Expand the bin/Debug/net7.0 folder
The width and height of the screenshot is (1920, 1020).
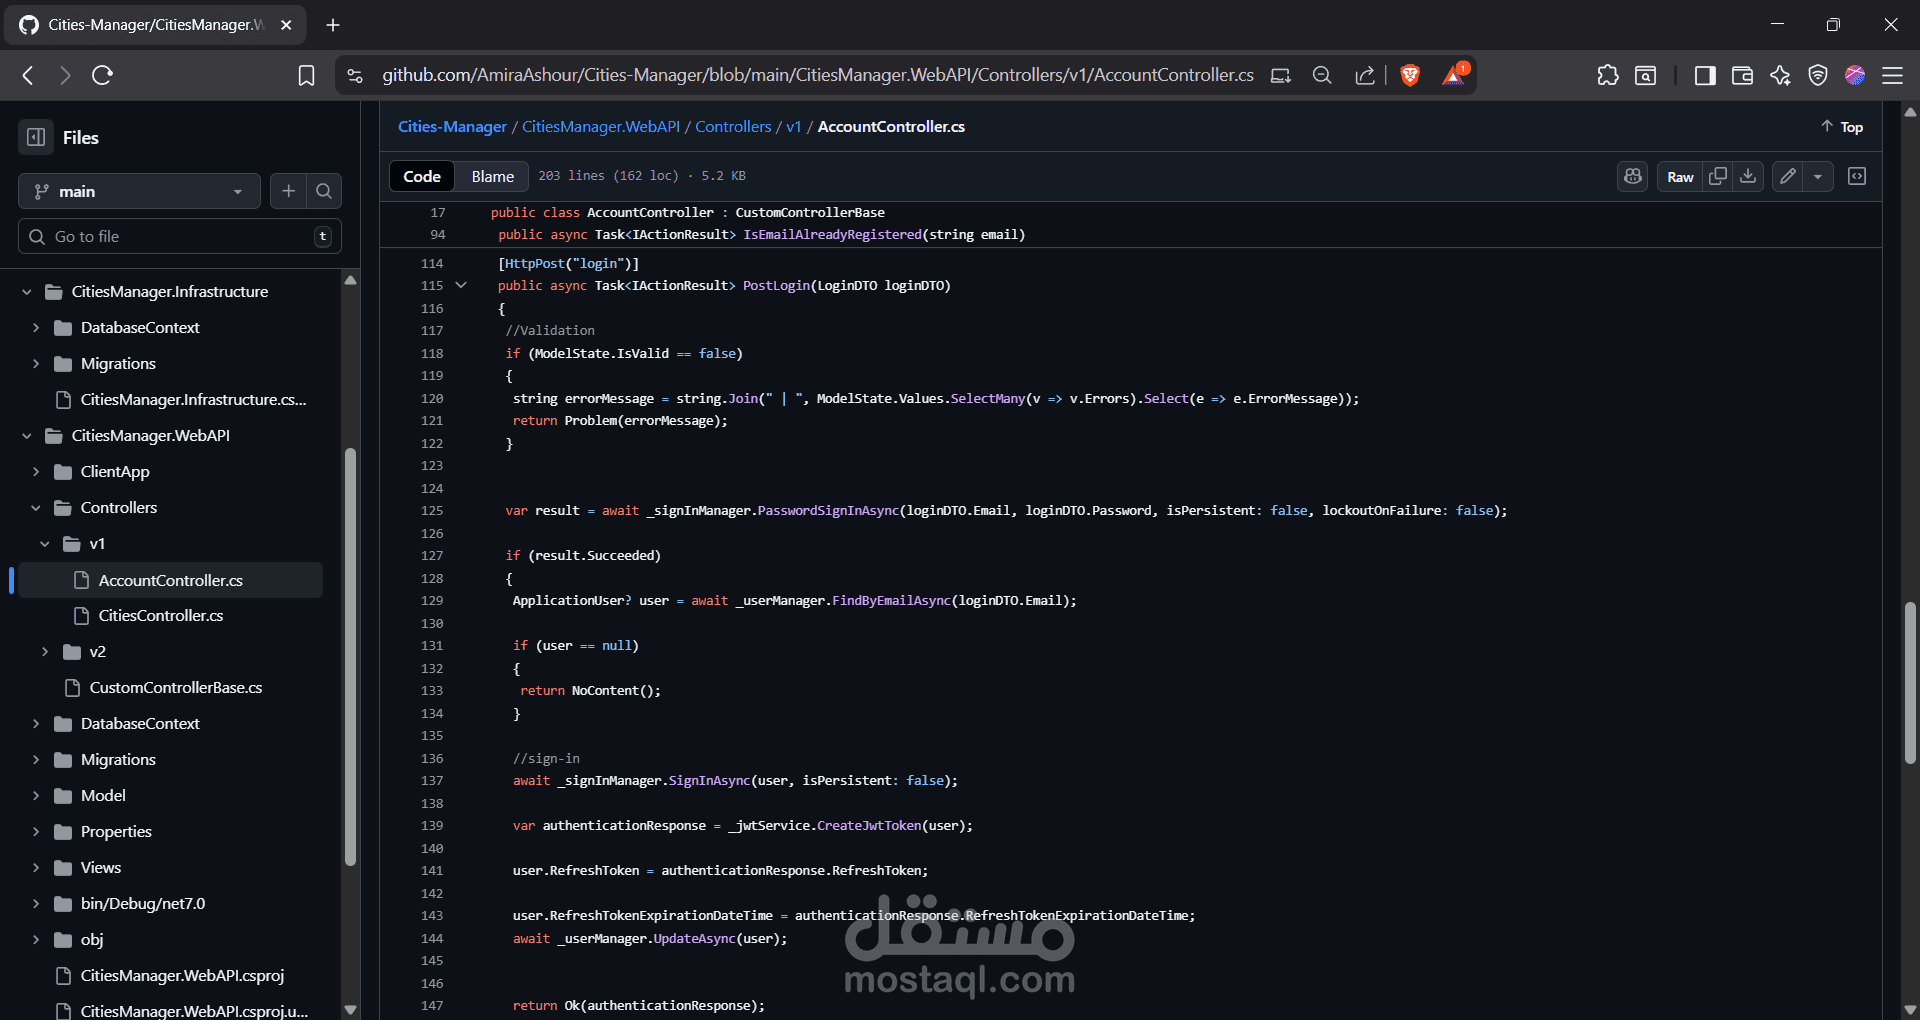tap(36, 904)
